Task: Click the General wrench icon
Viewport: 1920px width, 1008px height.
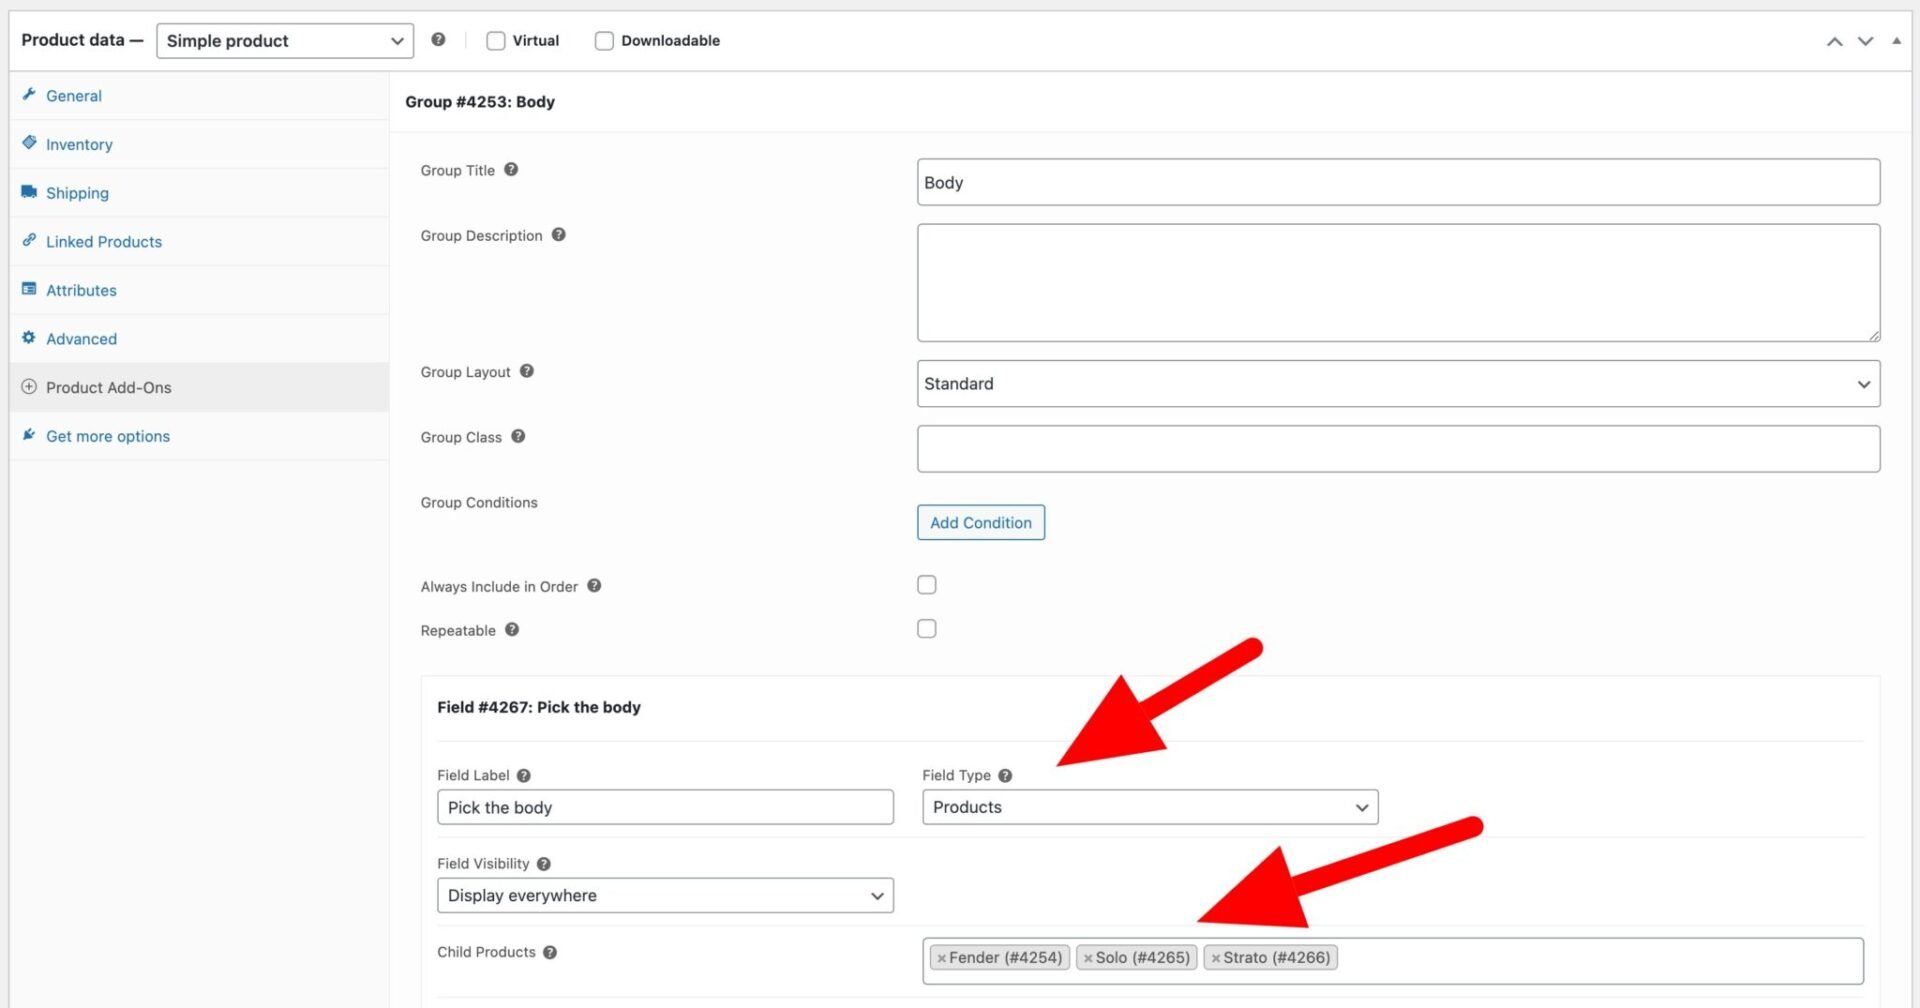Action: click(29, 94)
